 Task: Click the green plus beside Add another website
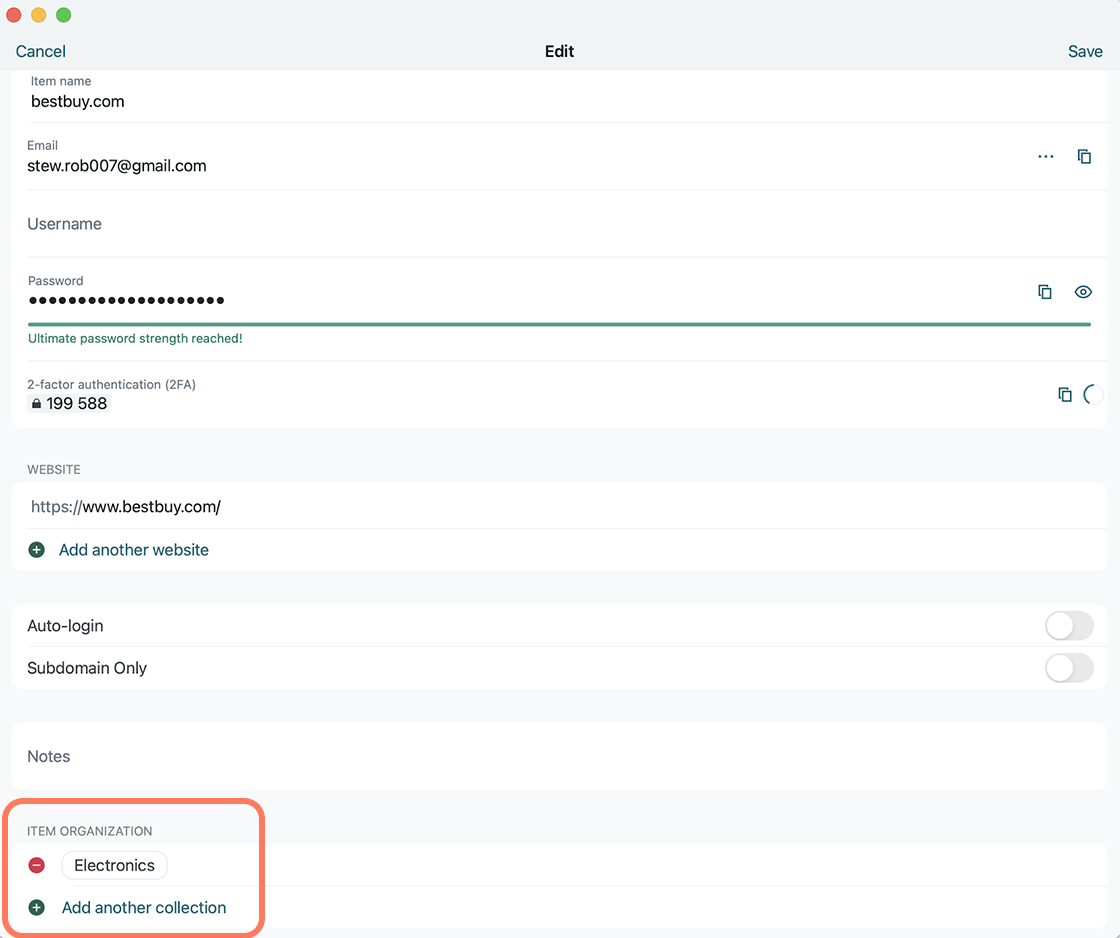click(36, 549)
